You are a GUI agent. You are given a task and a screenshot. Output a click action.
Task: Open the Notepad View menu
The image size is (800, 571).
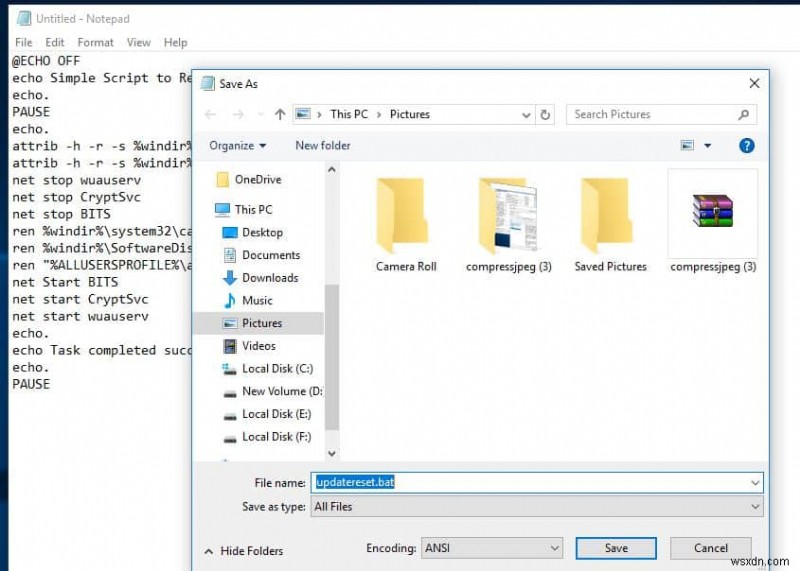click(x=138, y=42)
